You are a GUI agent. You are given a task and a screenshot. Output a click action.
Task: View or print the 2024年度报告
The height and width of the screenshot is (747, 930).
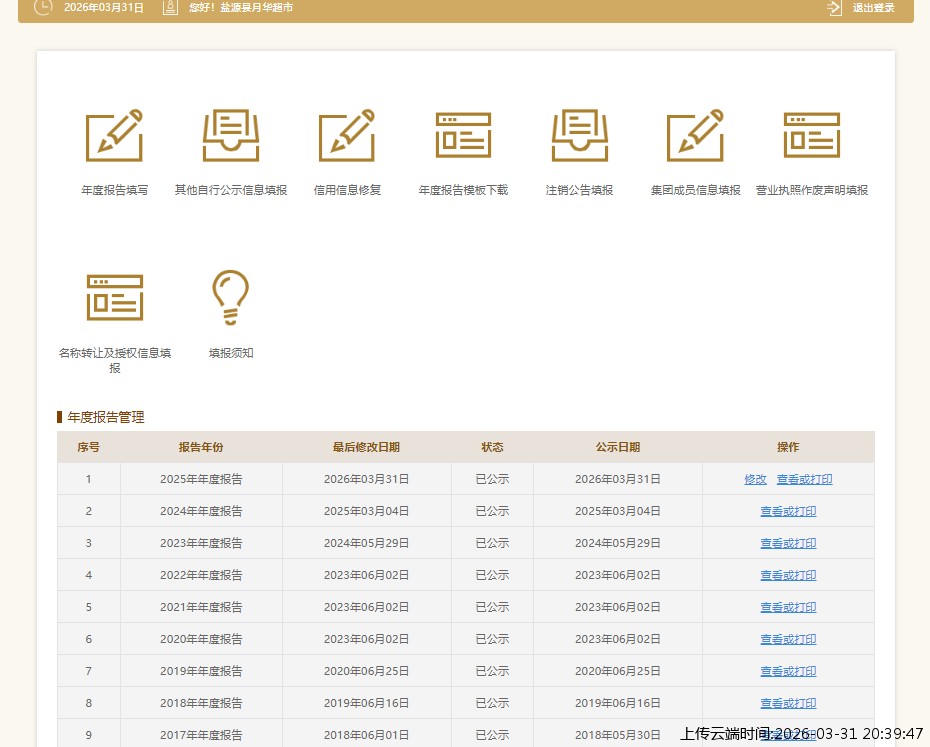(x=788, y=511)
